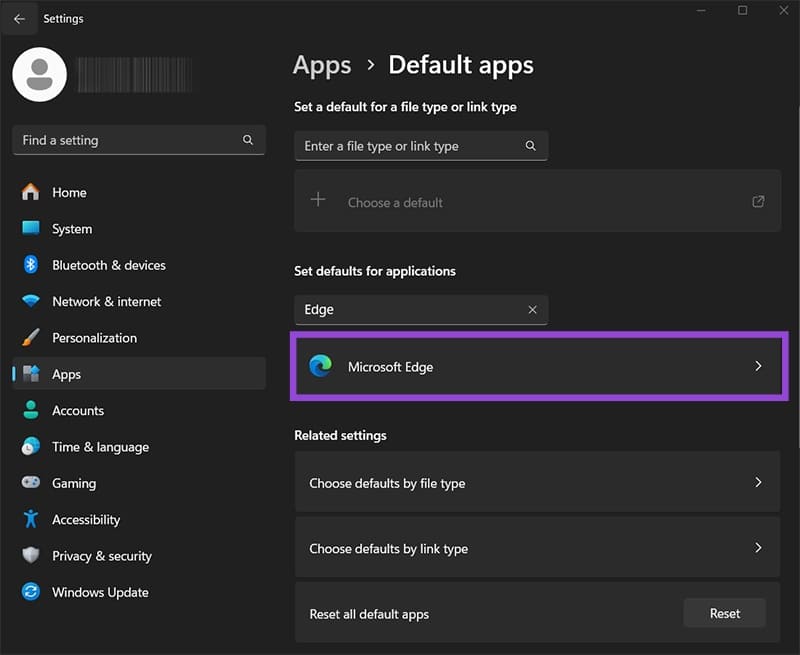The height and width of the screenshot is (655, 800).
Task: Open Personalization settings
Action: pos(139,337)
